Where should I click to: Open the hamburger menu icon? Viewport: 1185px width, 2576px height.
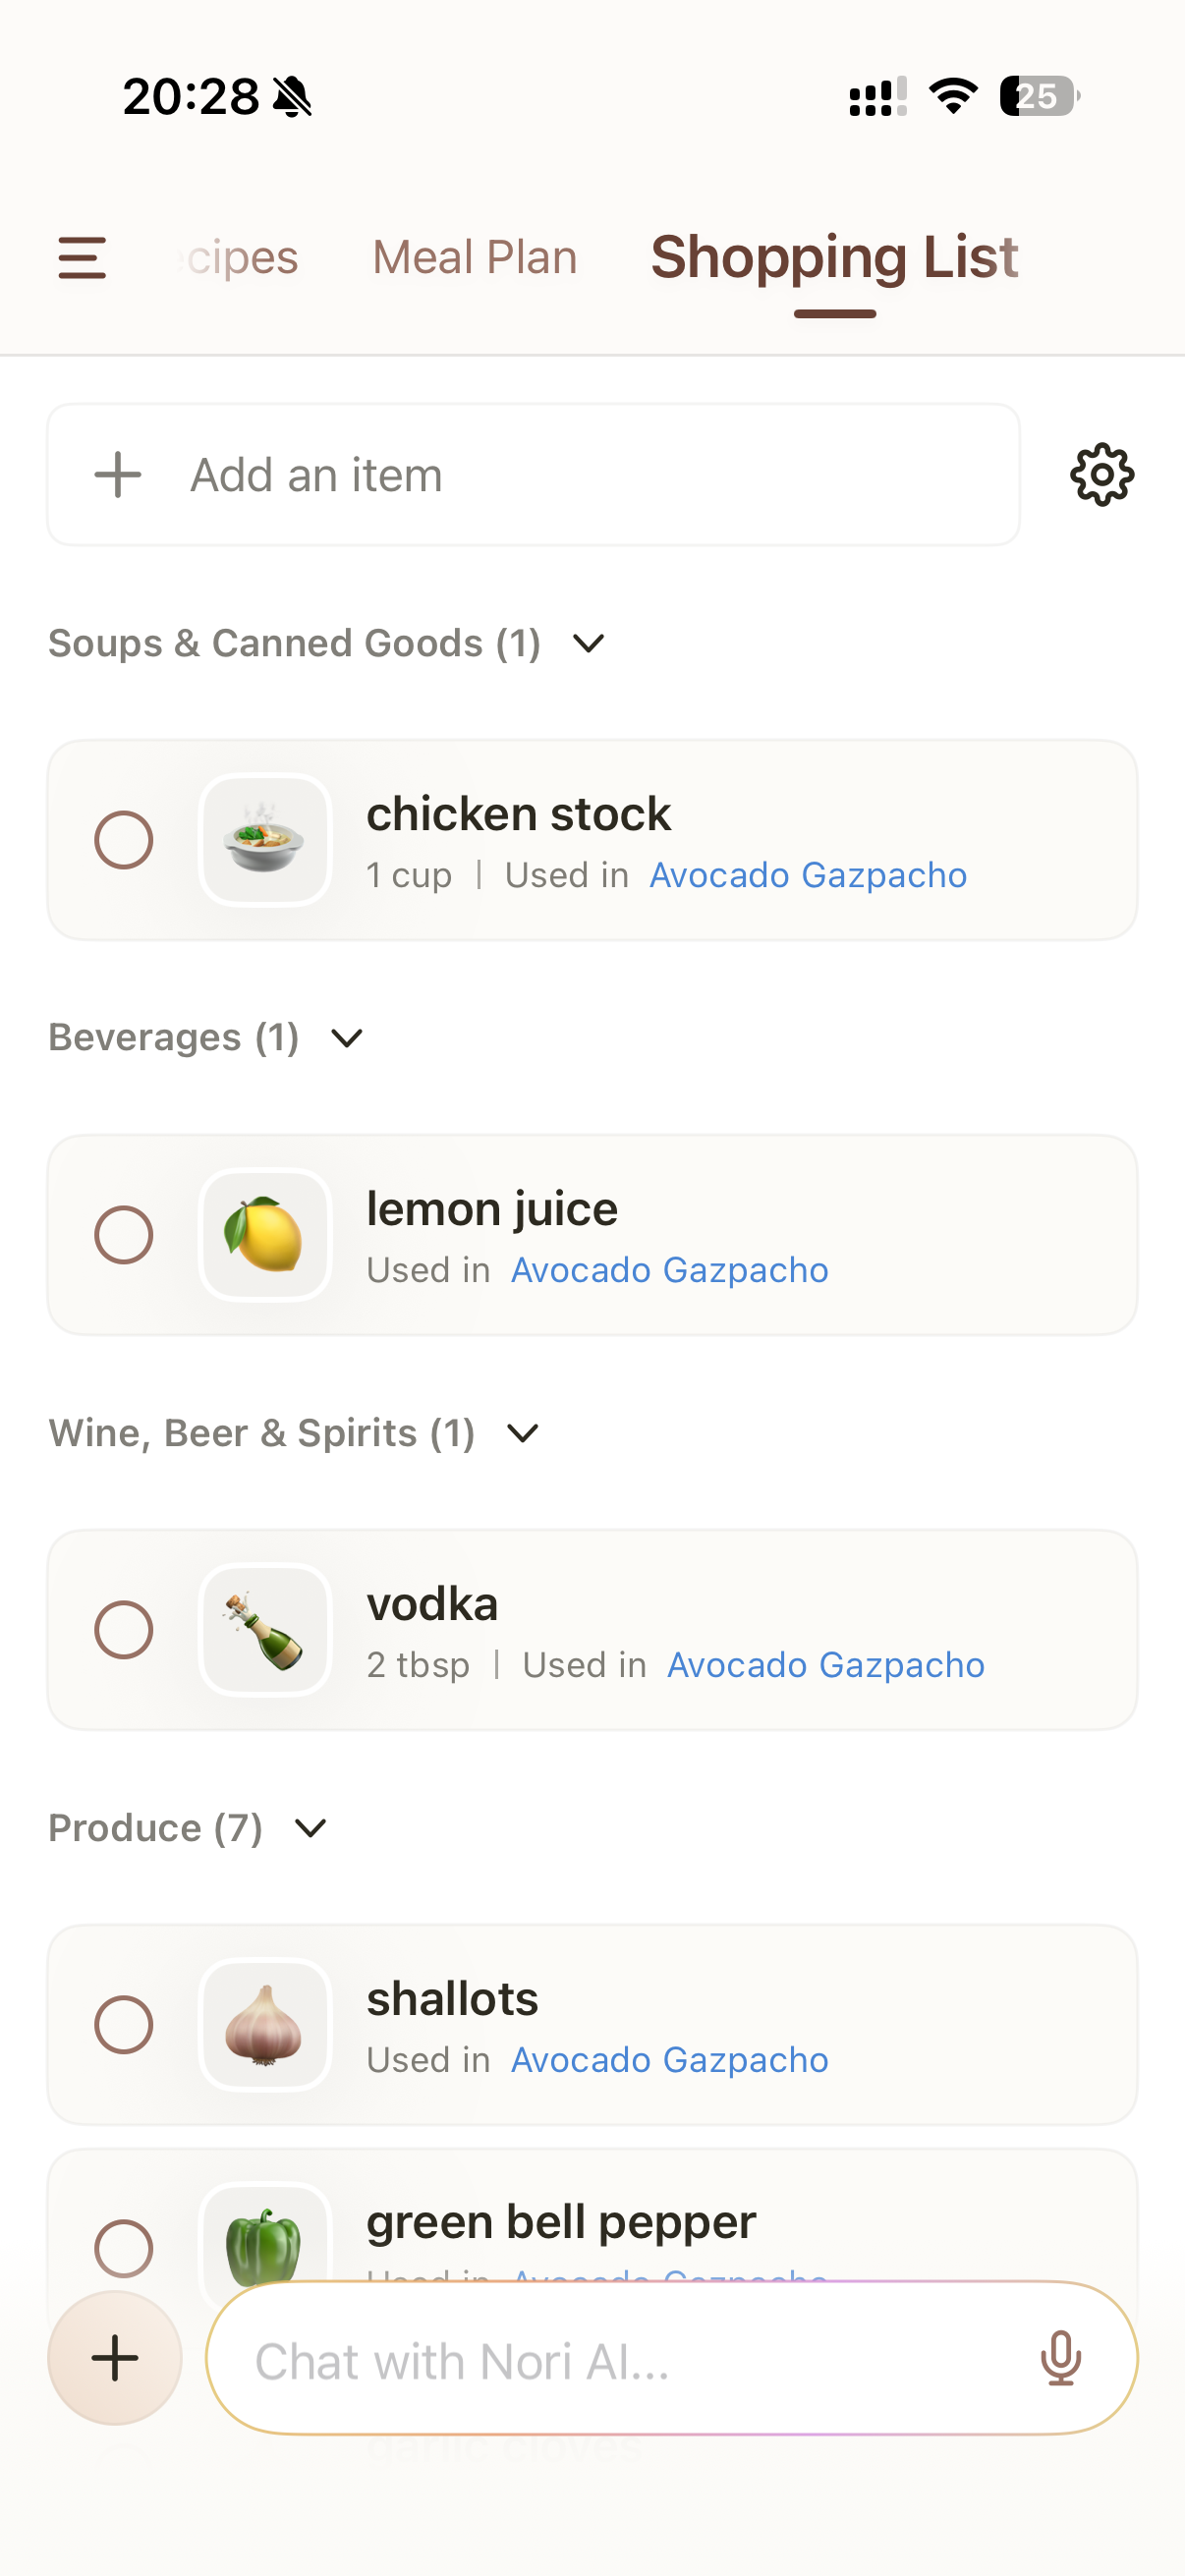click(82, 258)
